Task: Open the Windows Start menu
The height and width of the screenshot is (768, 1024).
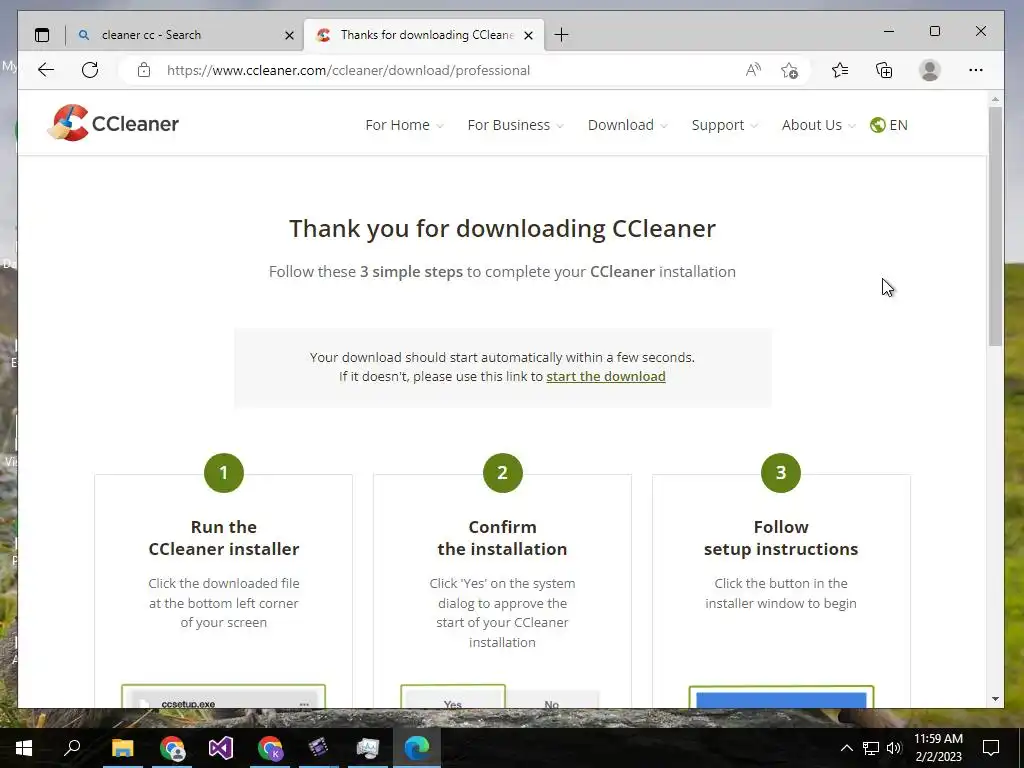Action: coord(24,748)
